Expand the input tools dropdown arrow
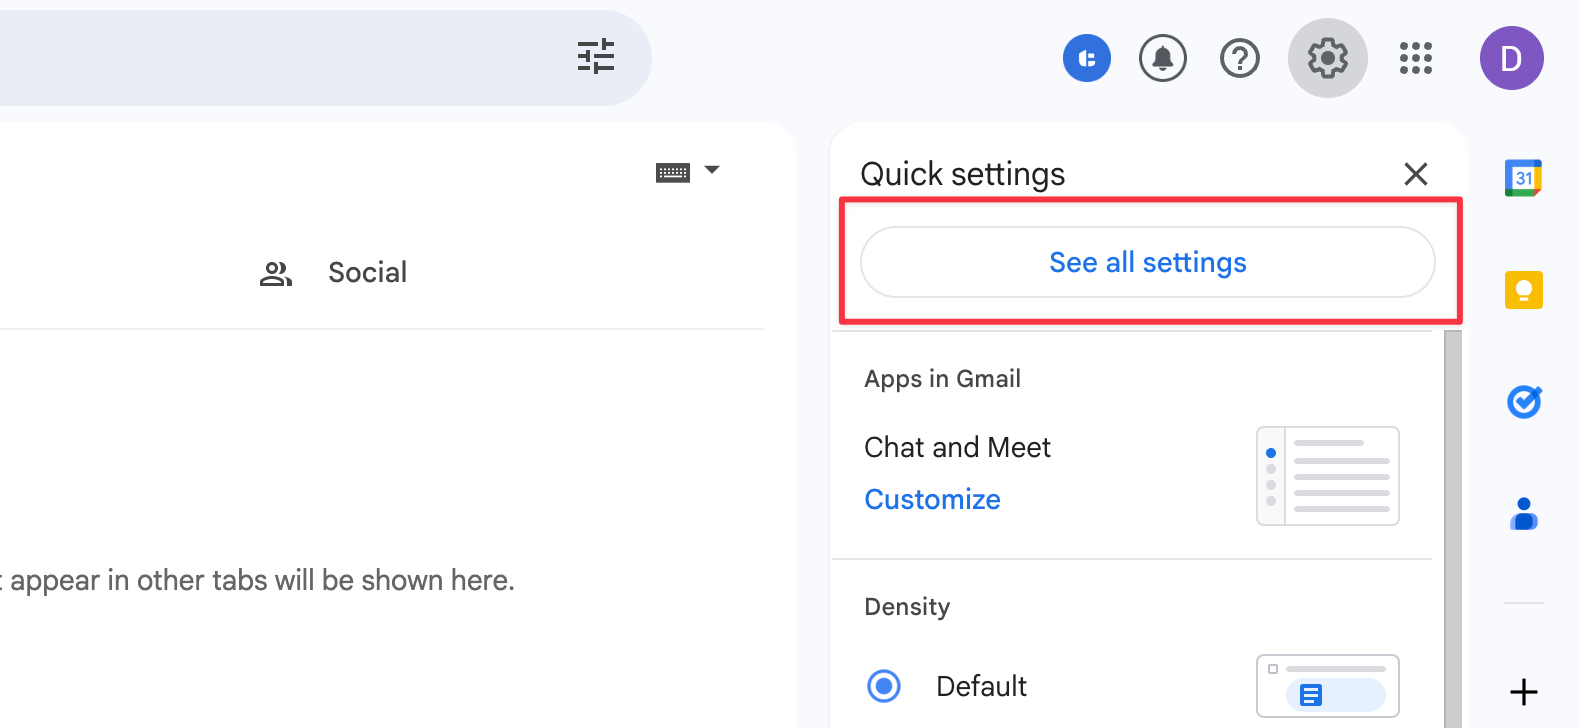The height and width of the screenshot is (728, 1580). [x=712, y=170]
